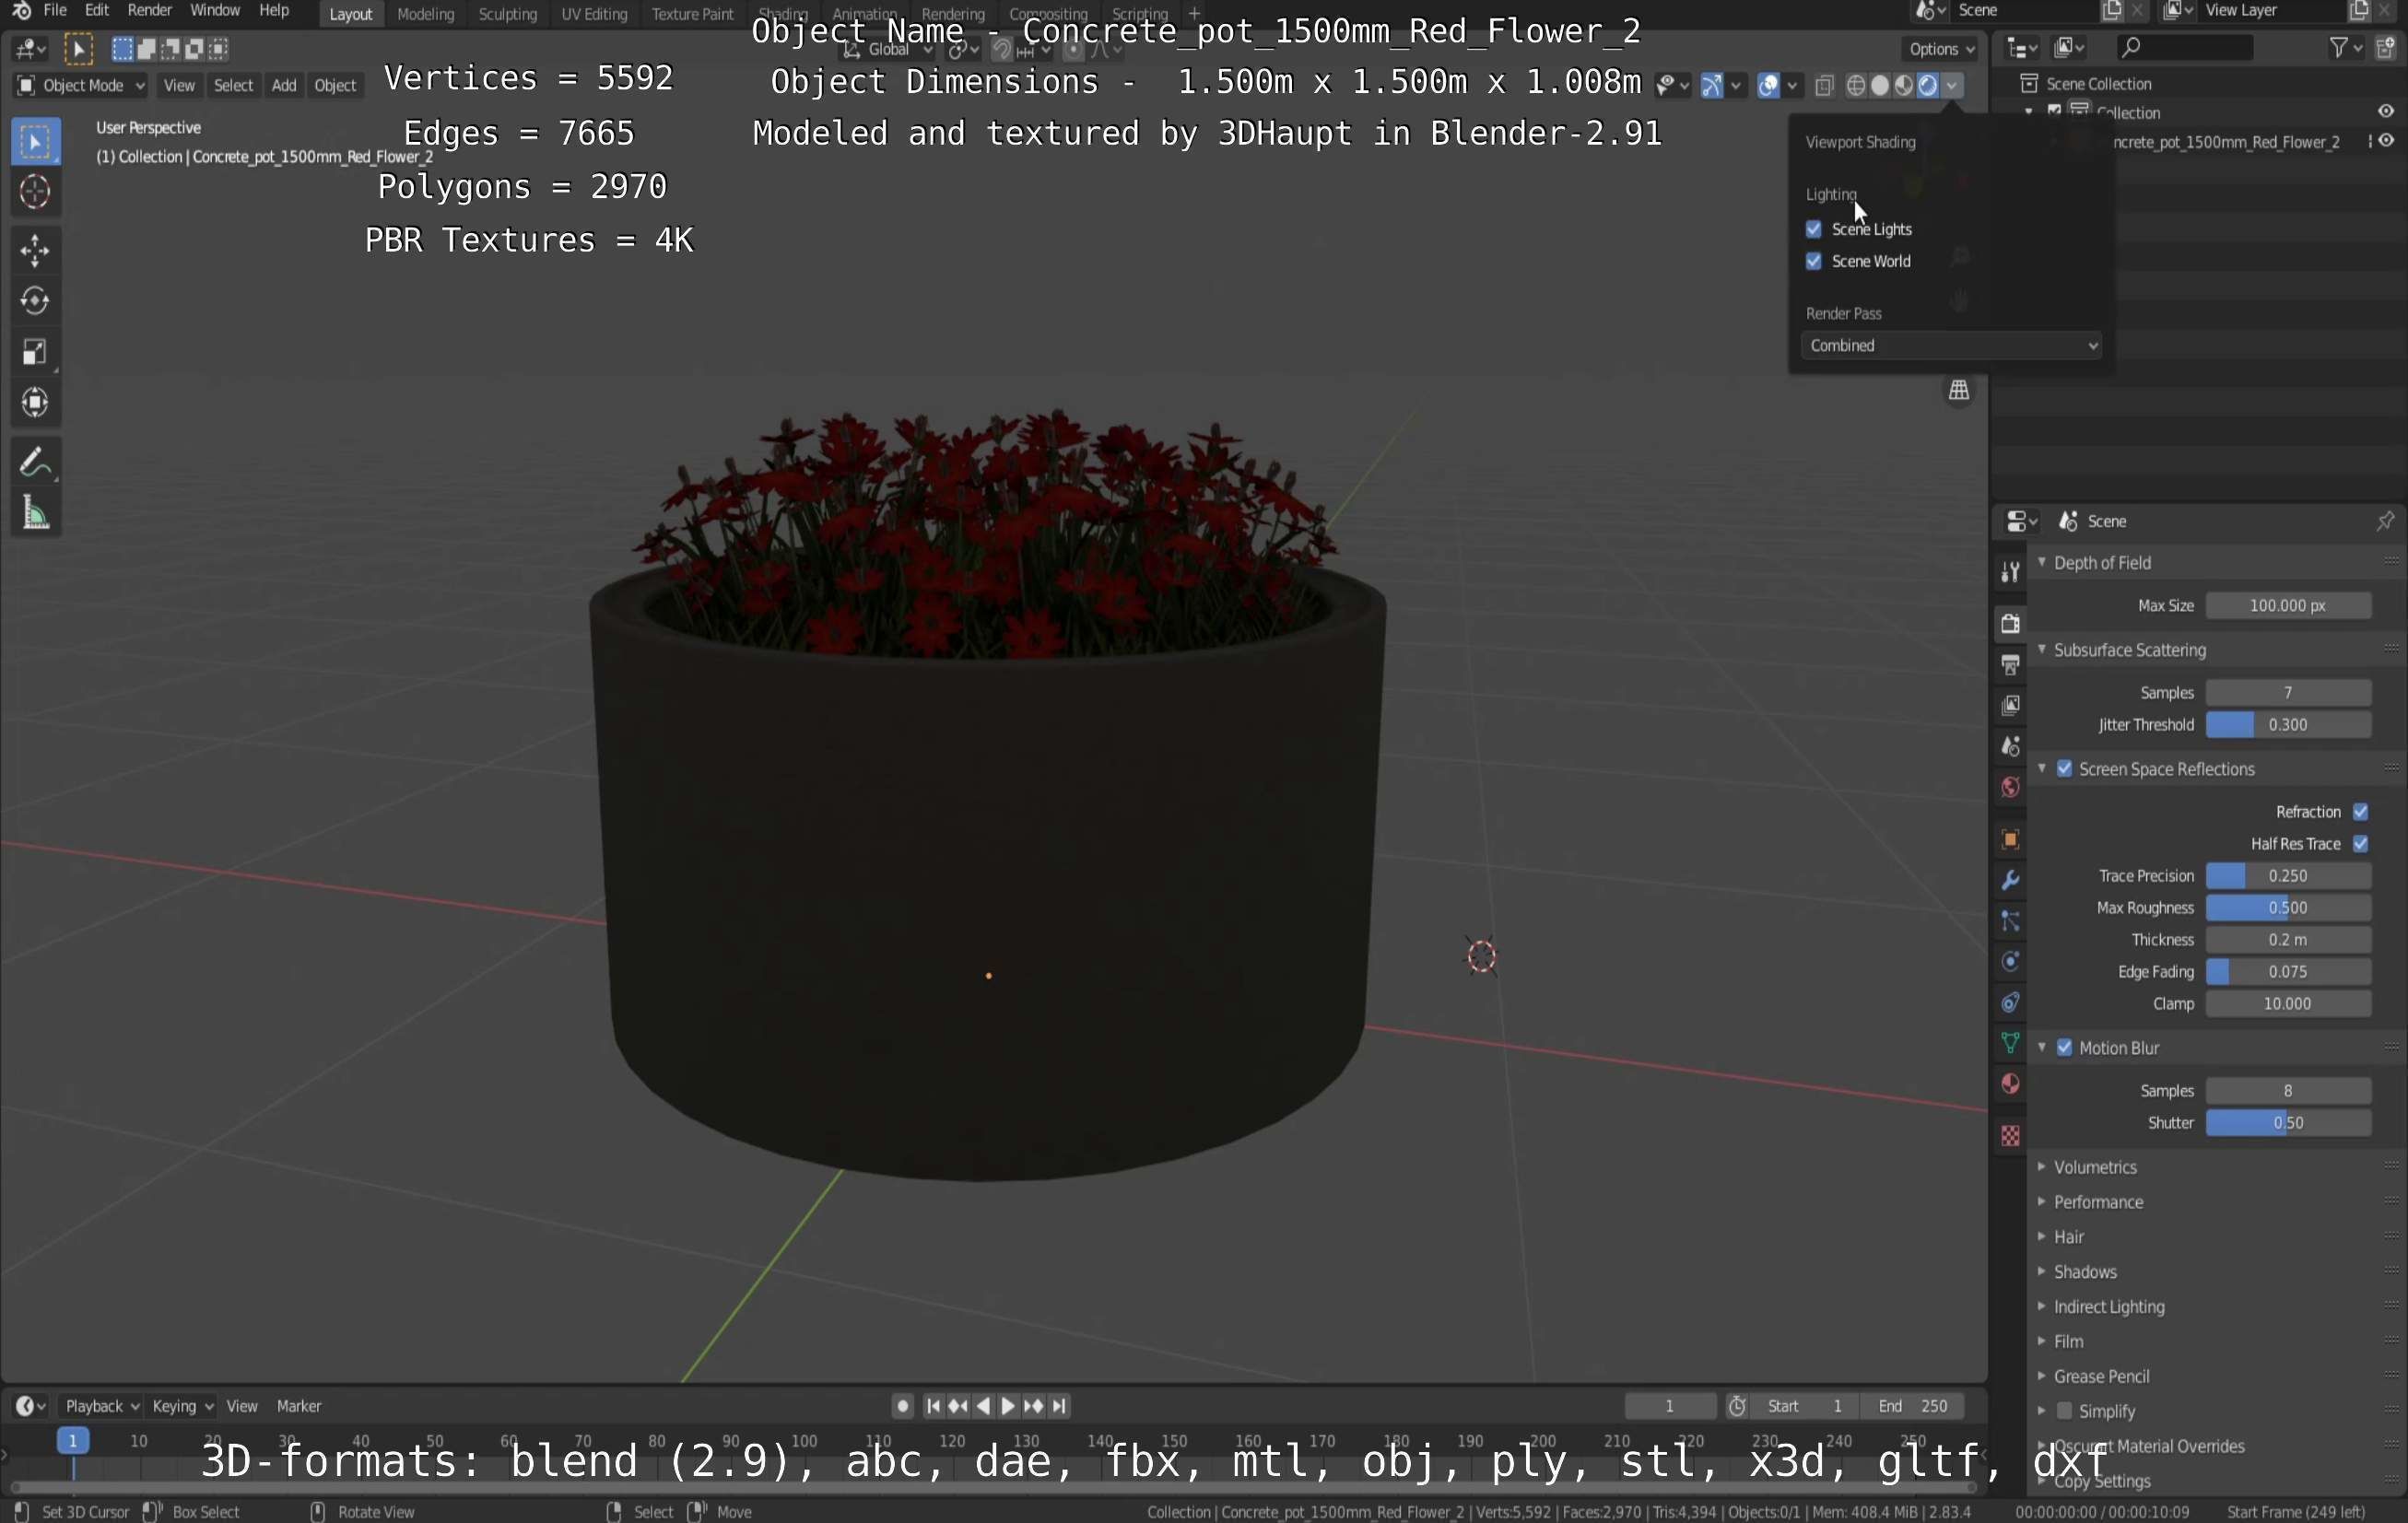Open the Object Mode dropdown
Screen dimensions: 2408x1523
(81, 86)
